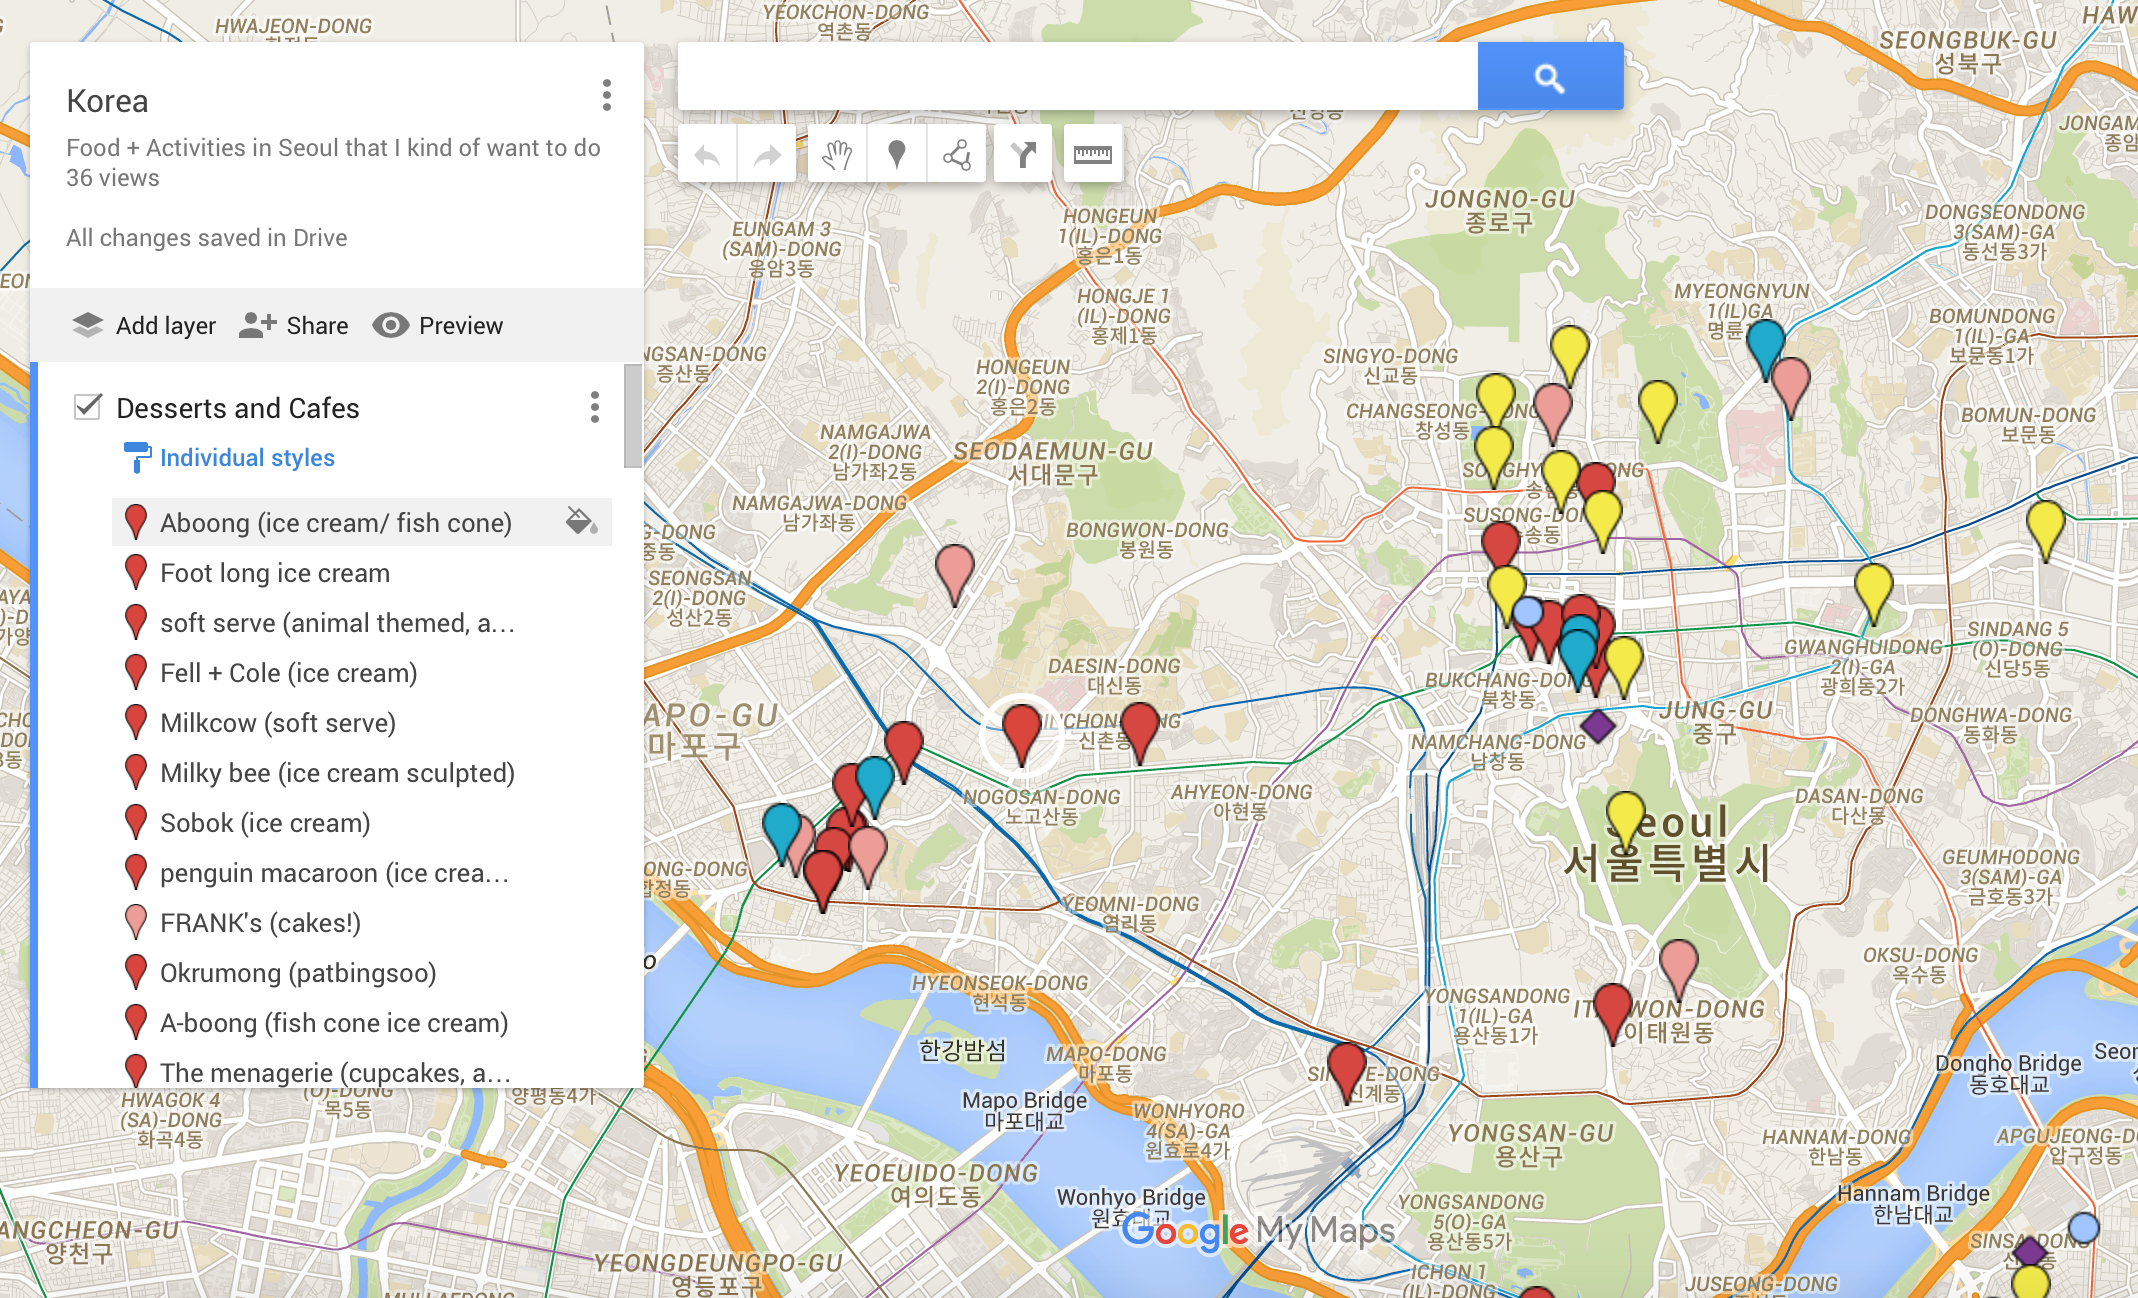
Task: Click the Redo arrow
Action: point(766,153)
